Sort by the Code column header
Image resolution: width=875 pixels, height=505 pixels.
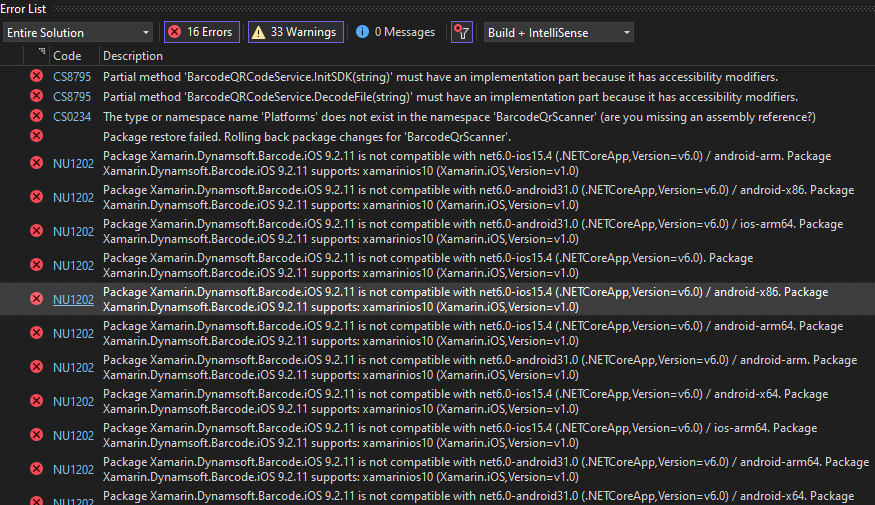click(67, 56)
